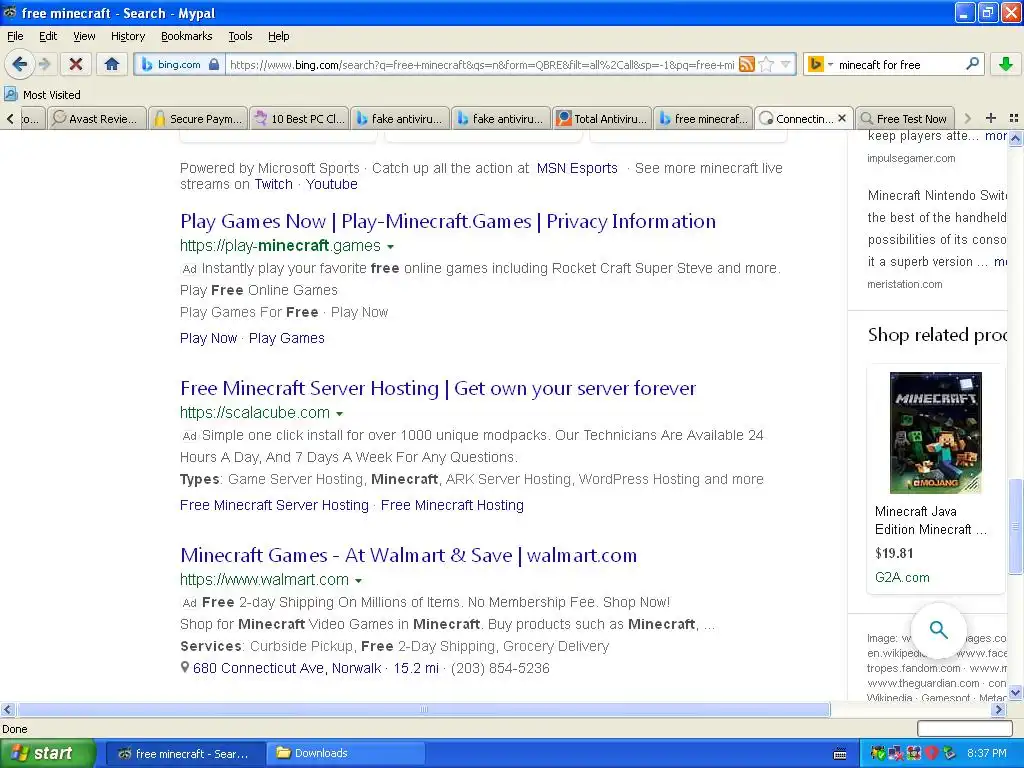This screenshot has width=1024, height=768.
Task: Follow the MSN Esports link
Action: point(577,168)
